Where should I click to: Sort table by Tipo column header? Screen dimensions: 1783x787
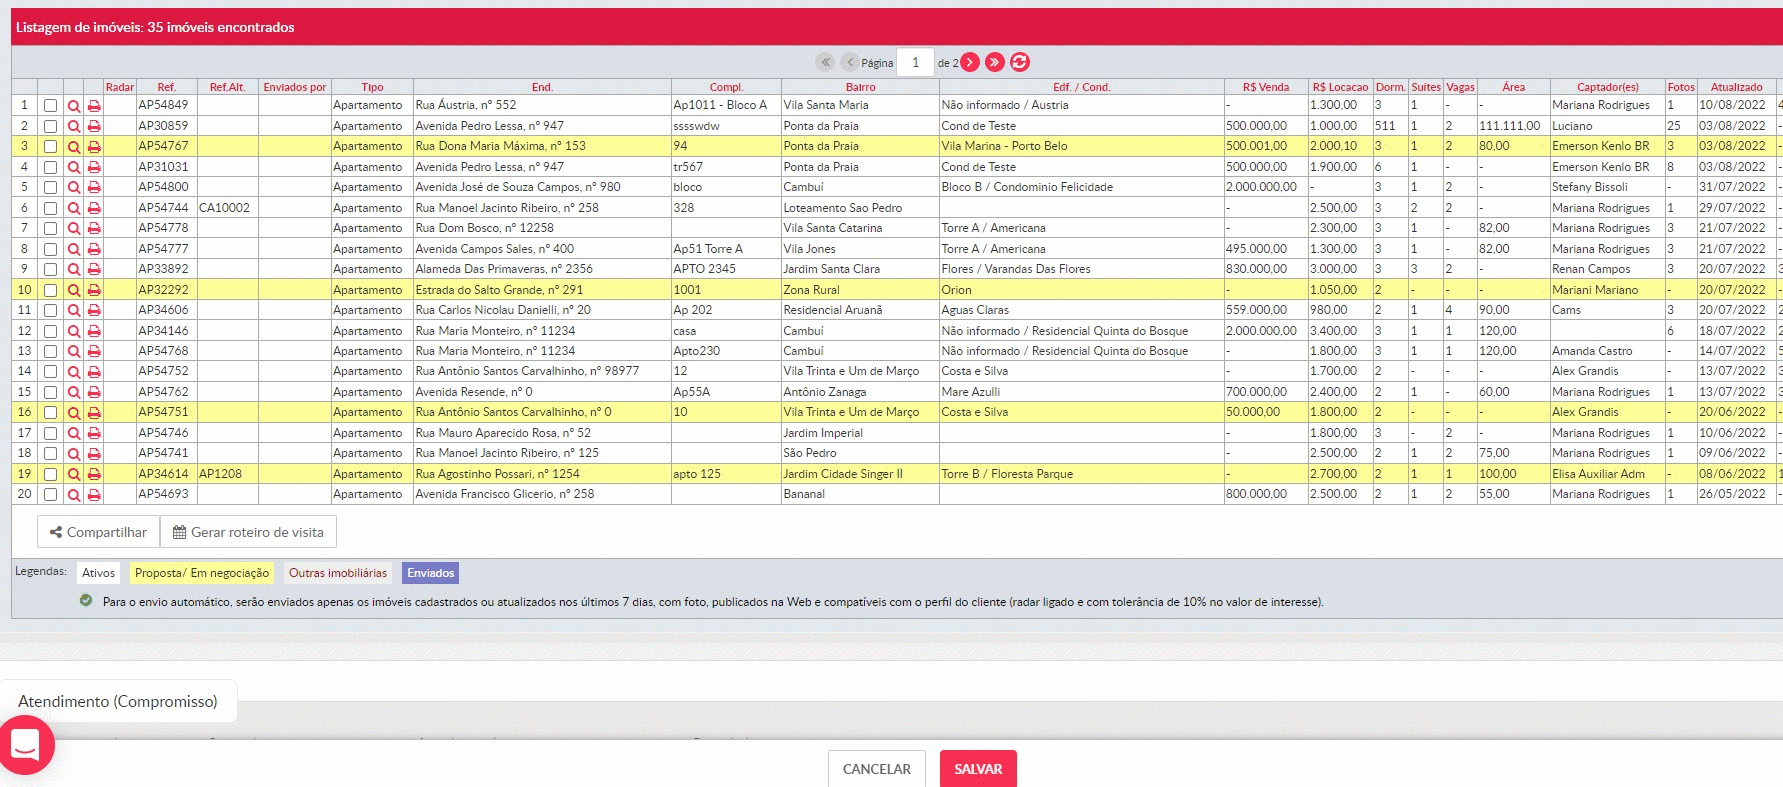[x=372, y=87]
